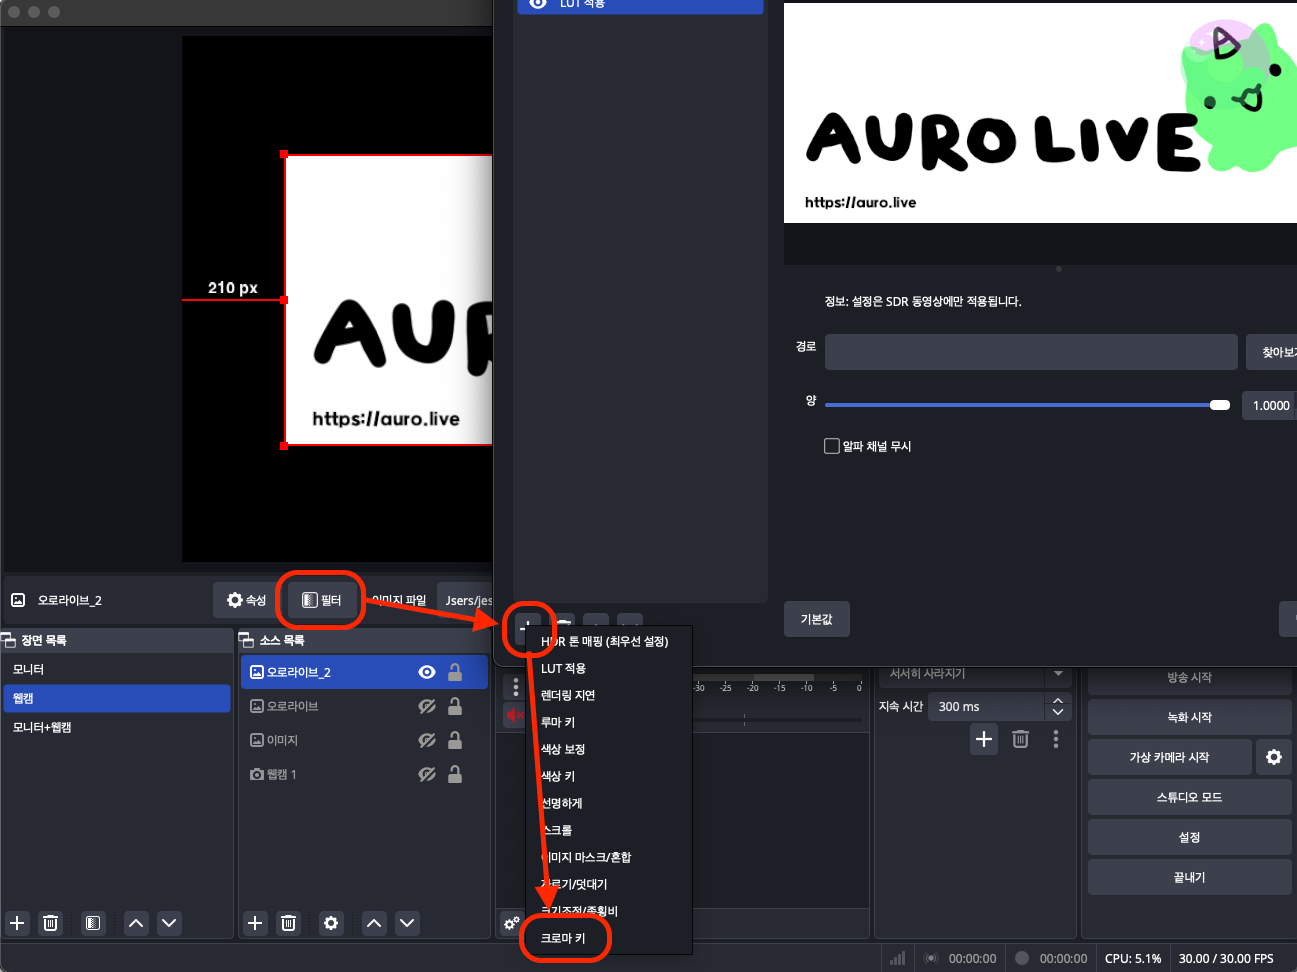The width and height of the screenshot is (1297, 972).
Task: Choose 렌더링 지연 from the filter menu
Action: (611, 695)
